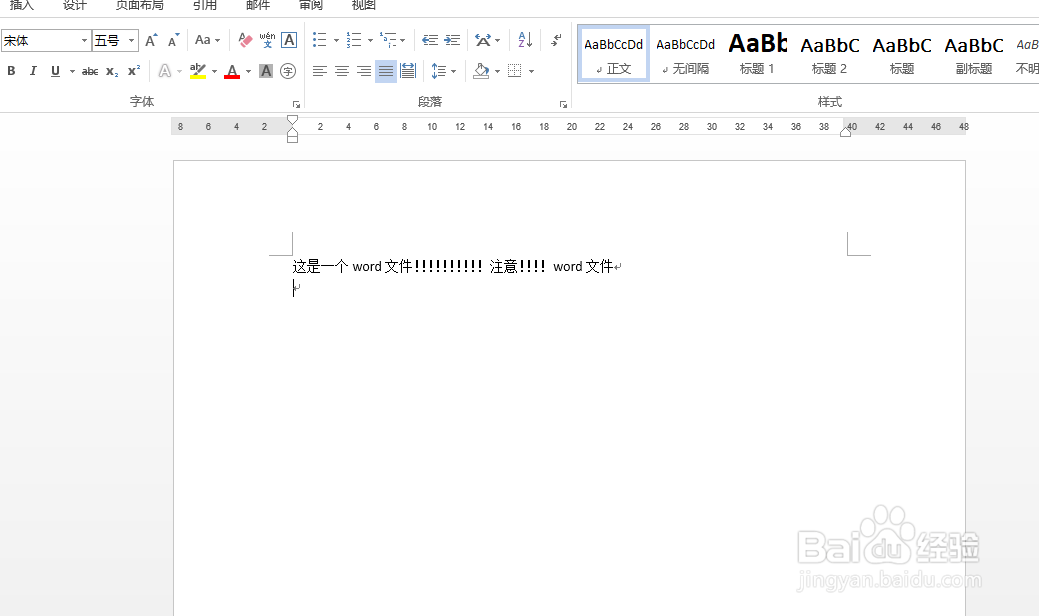Expand borders dropdown arrow
Viewport: 1039px width, 616px height.
click(531, 71)
